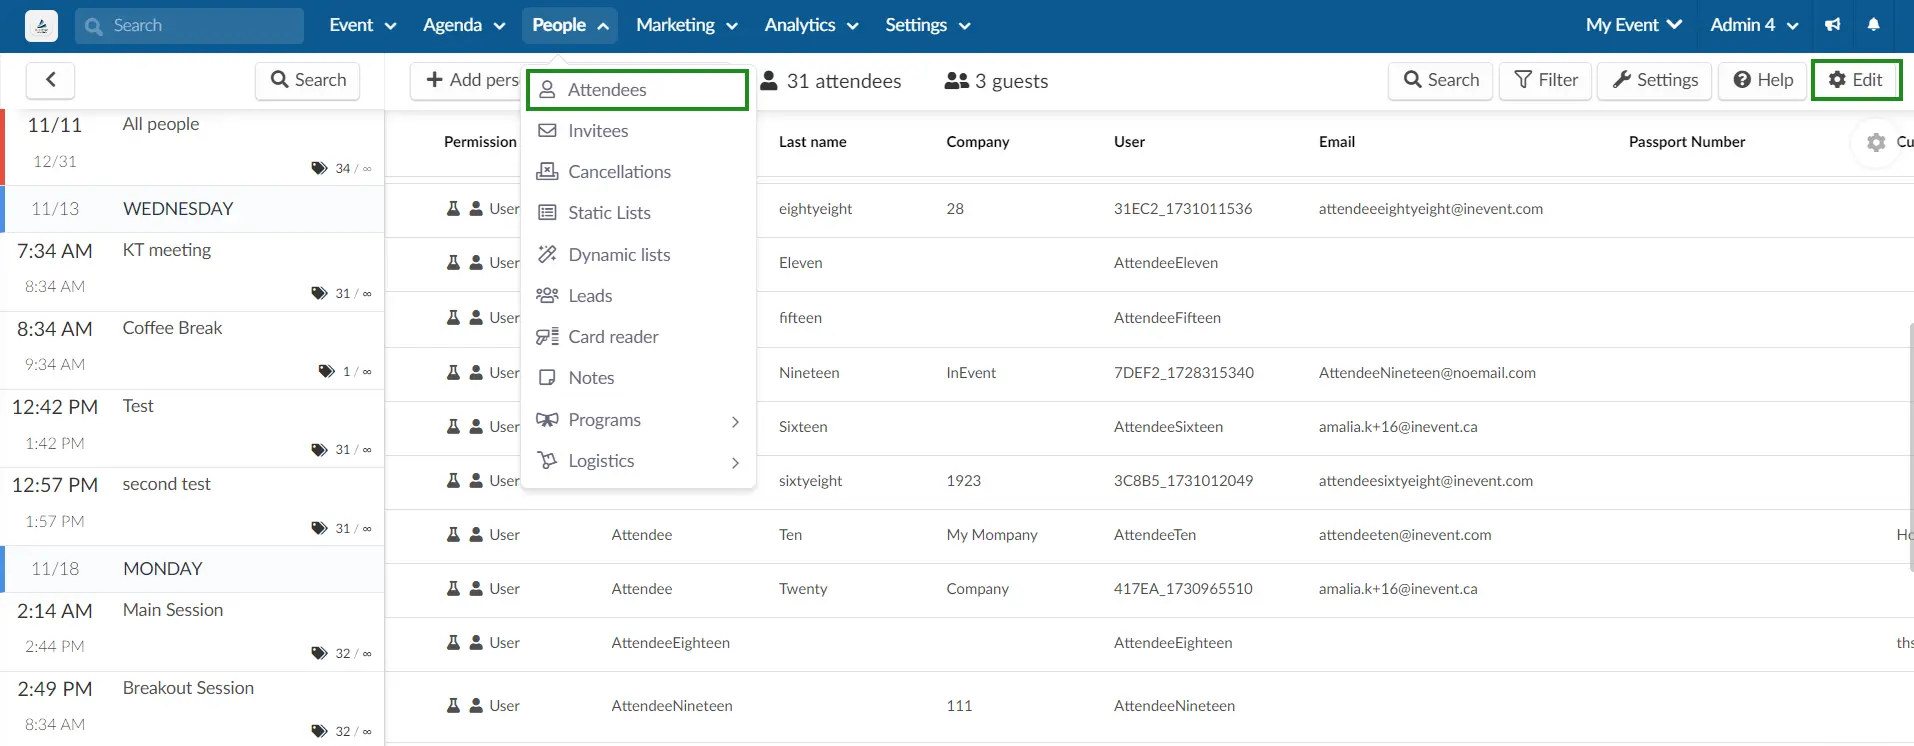Click the InEvent logo icon
This screenshot has height=746, width=1914.
[x=41, y=26]
